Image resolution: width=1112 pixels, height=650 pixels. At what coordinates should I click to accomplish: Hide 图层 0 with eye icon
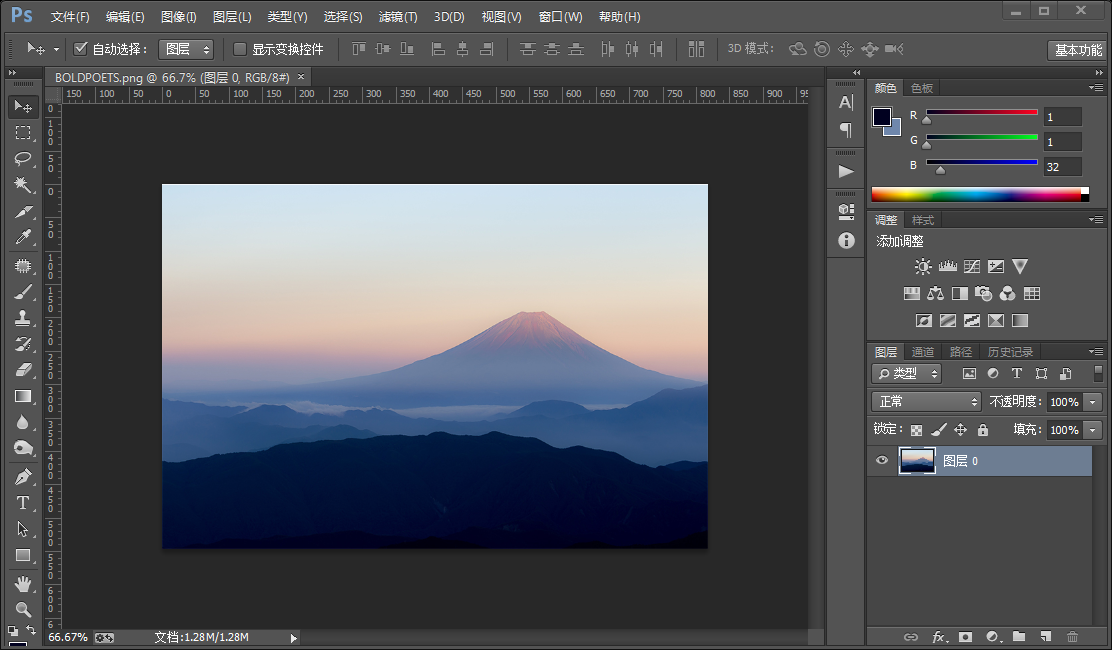(882, 460)
